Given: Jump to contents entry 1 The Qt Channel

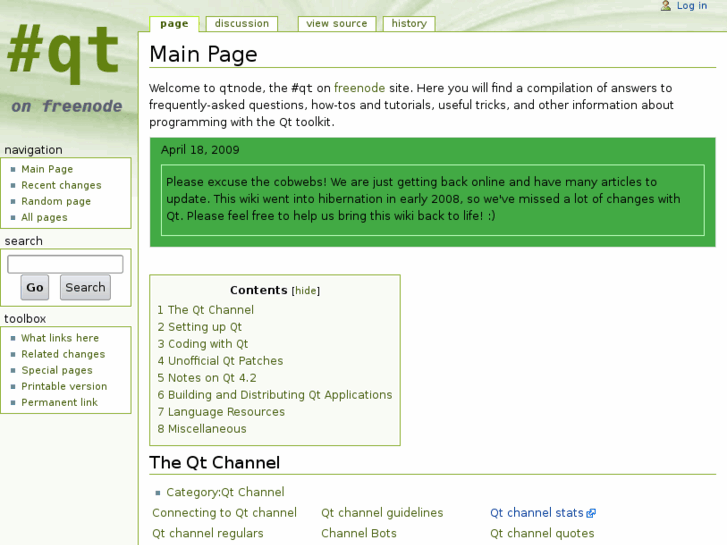Looking at the screenshot, I should point(205,310).
